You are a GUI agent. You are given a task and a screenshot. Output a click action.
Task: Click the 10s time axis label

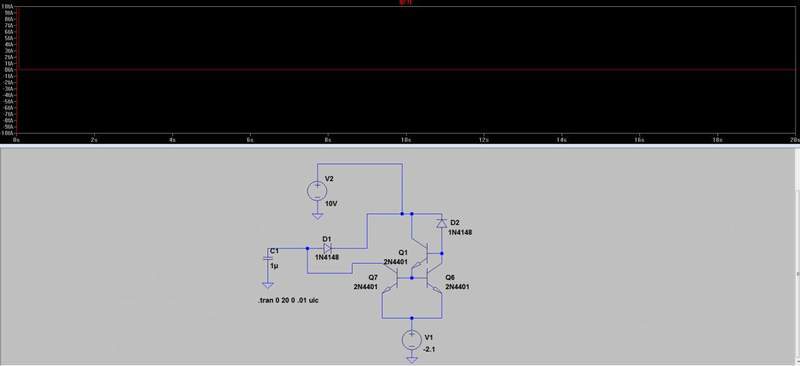[406, 139]
